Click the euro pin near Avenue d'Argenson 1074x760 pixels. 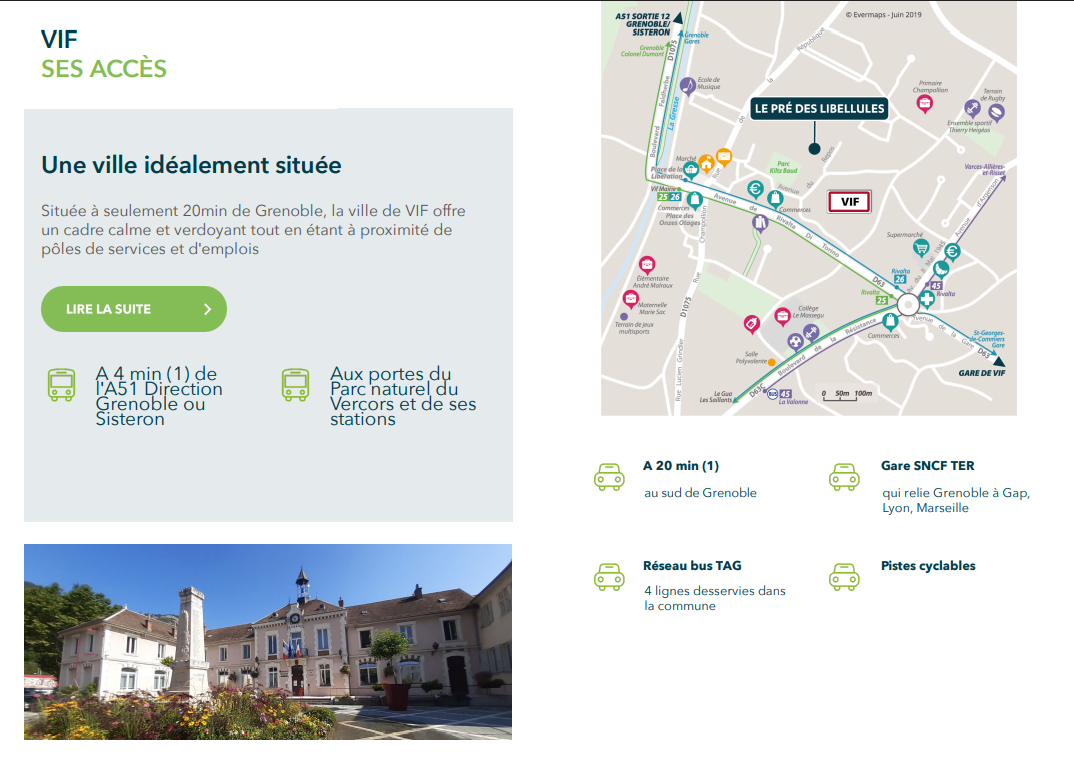pos(952,252)
